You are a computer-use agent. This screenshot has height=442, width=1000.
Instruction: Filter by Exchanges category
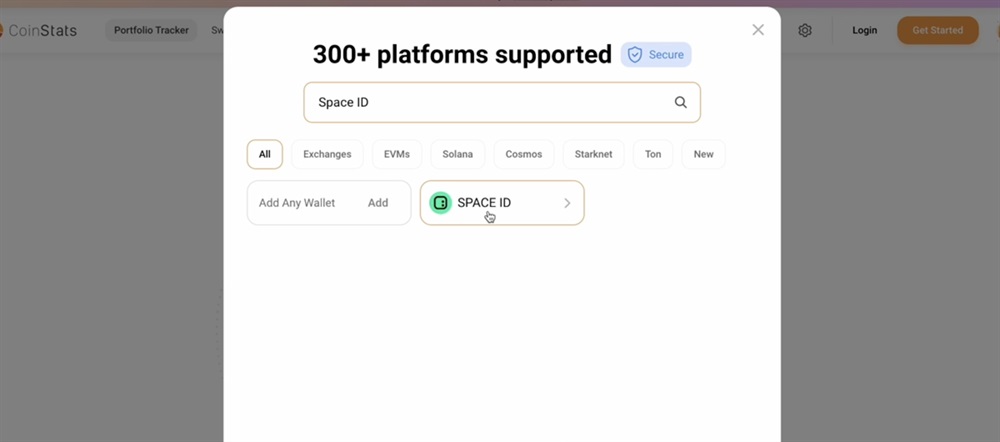(x=327, y=154)
